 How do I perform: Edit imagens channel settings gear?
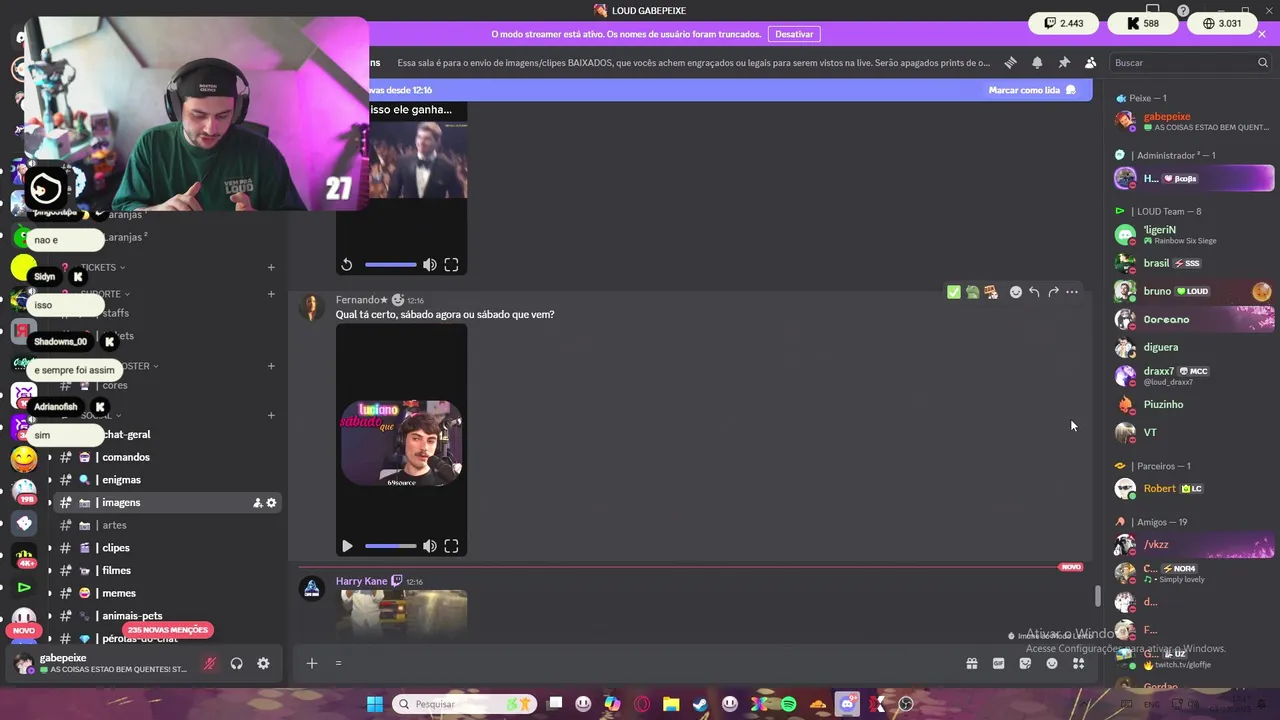tap(271, 503)
